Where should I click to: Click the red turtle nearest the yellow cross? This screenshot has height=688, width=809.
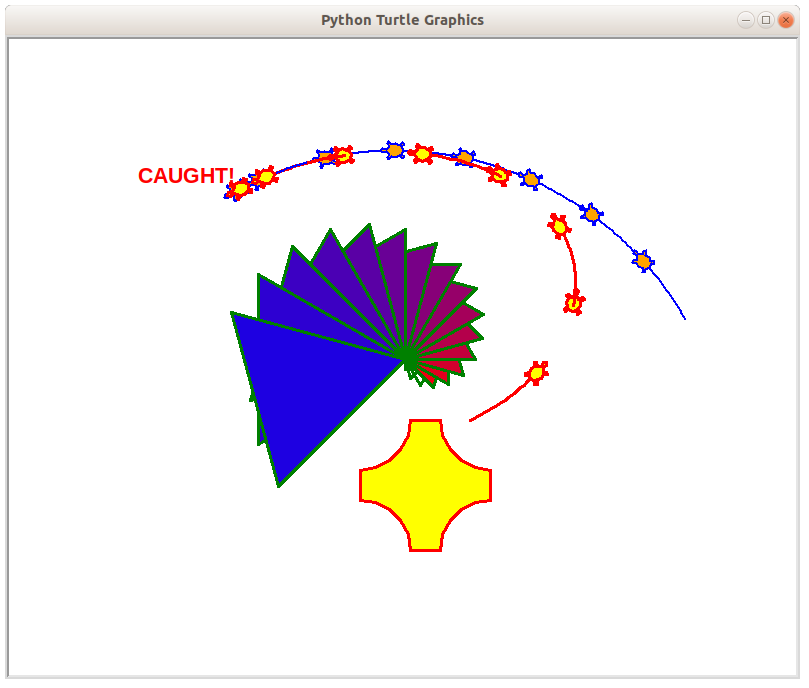point(537,373)
